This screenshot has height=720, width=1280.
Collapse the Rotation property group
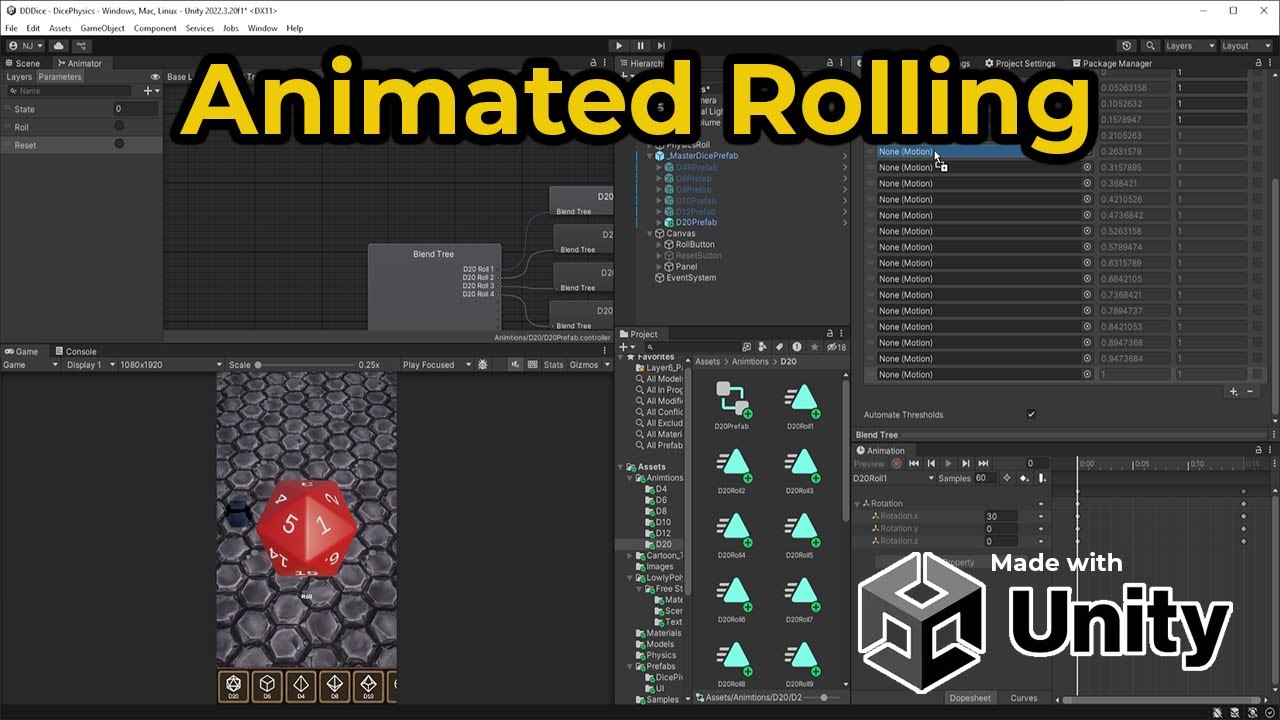(x=858, y=503)
